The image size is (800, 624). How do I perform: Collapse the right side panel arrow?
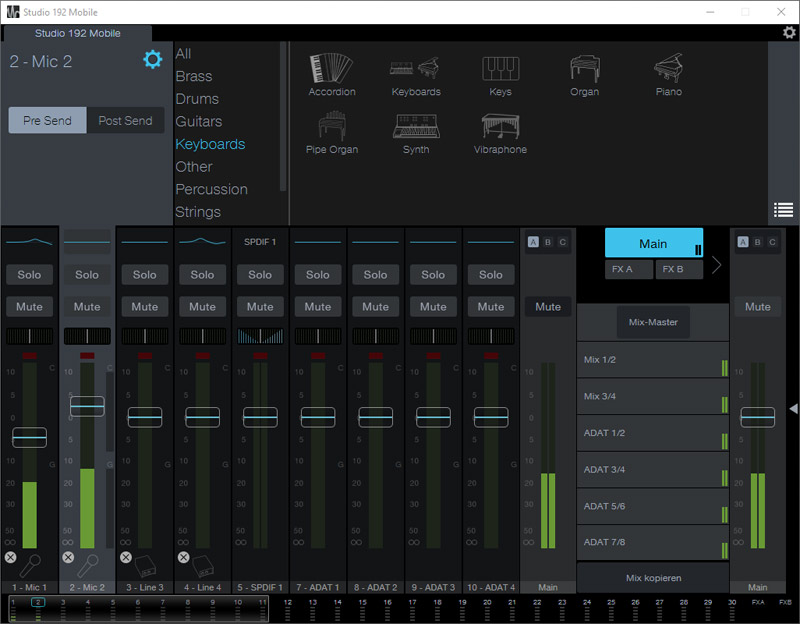(x=793, y=409)
